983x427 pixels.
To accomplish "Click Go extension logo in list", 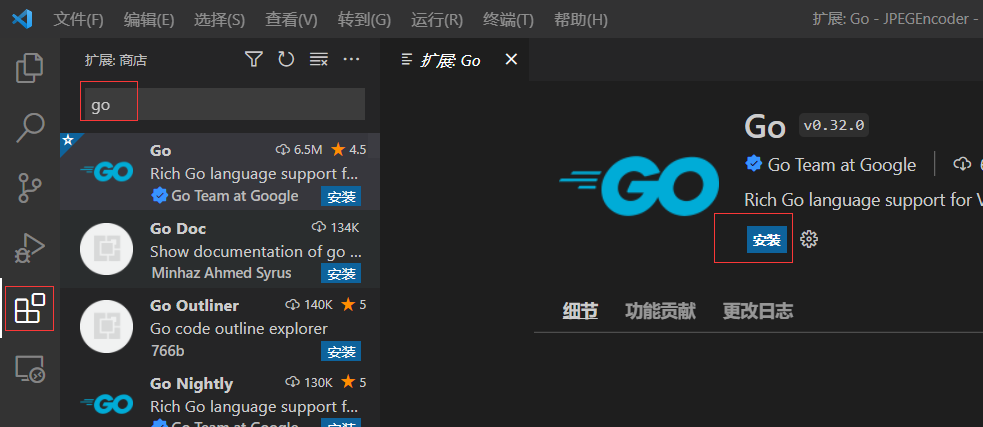I will tap(107, 171).
